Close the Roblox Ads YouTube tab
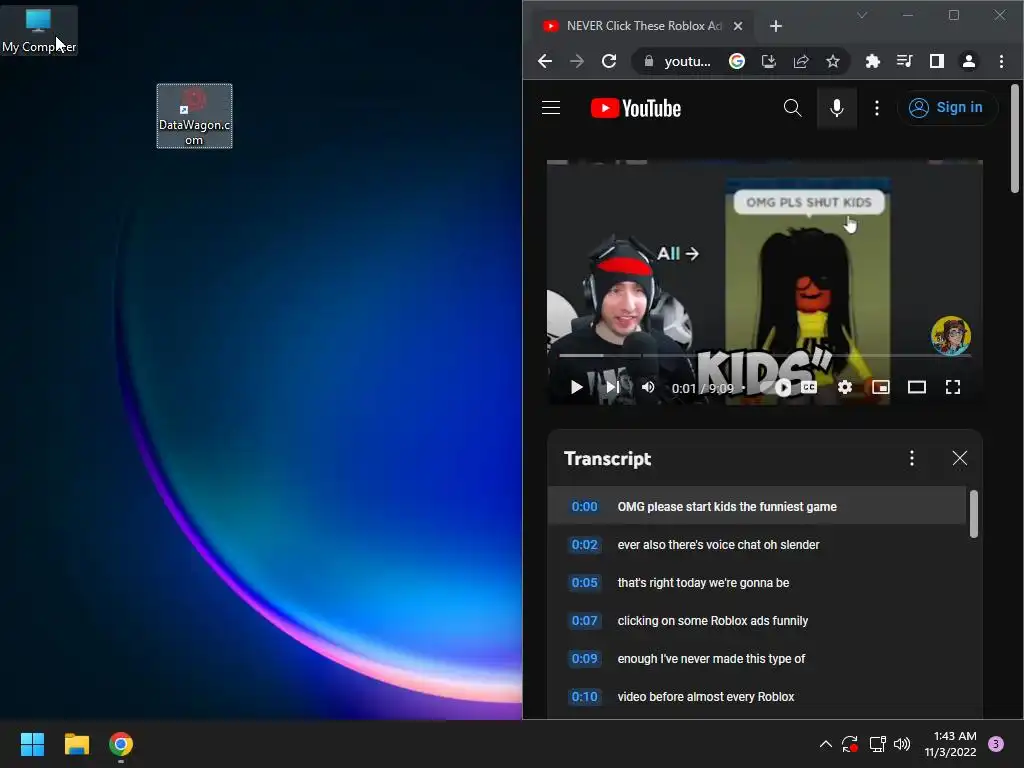 point(738,26)
